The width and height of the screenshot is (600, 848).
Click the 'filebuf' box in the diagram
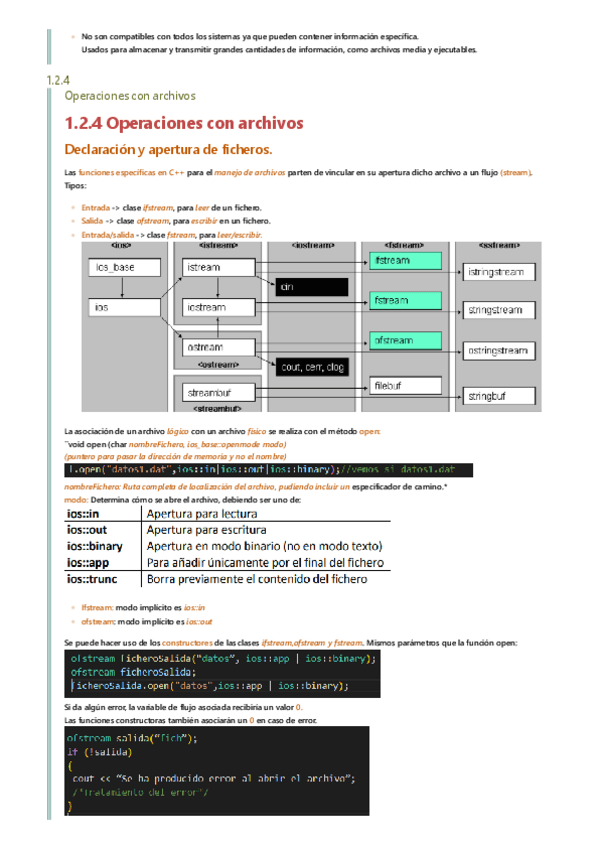coord(405,386)
